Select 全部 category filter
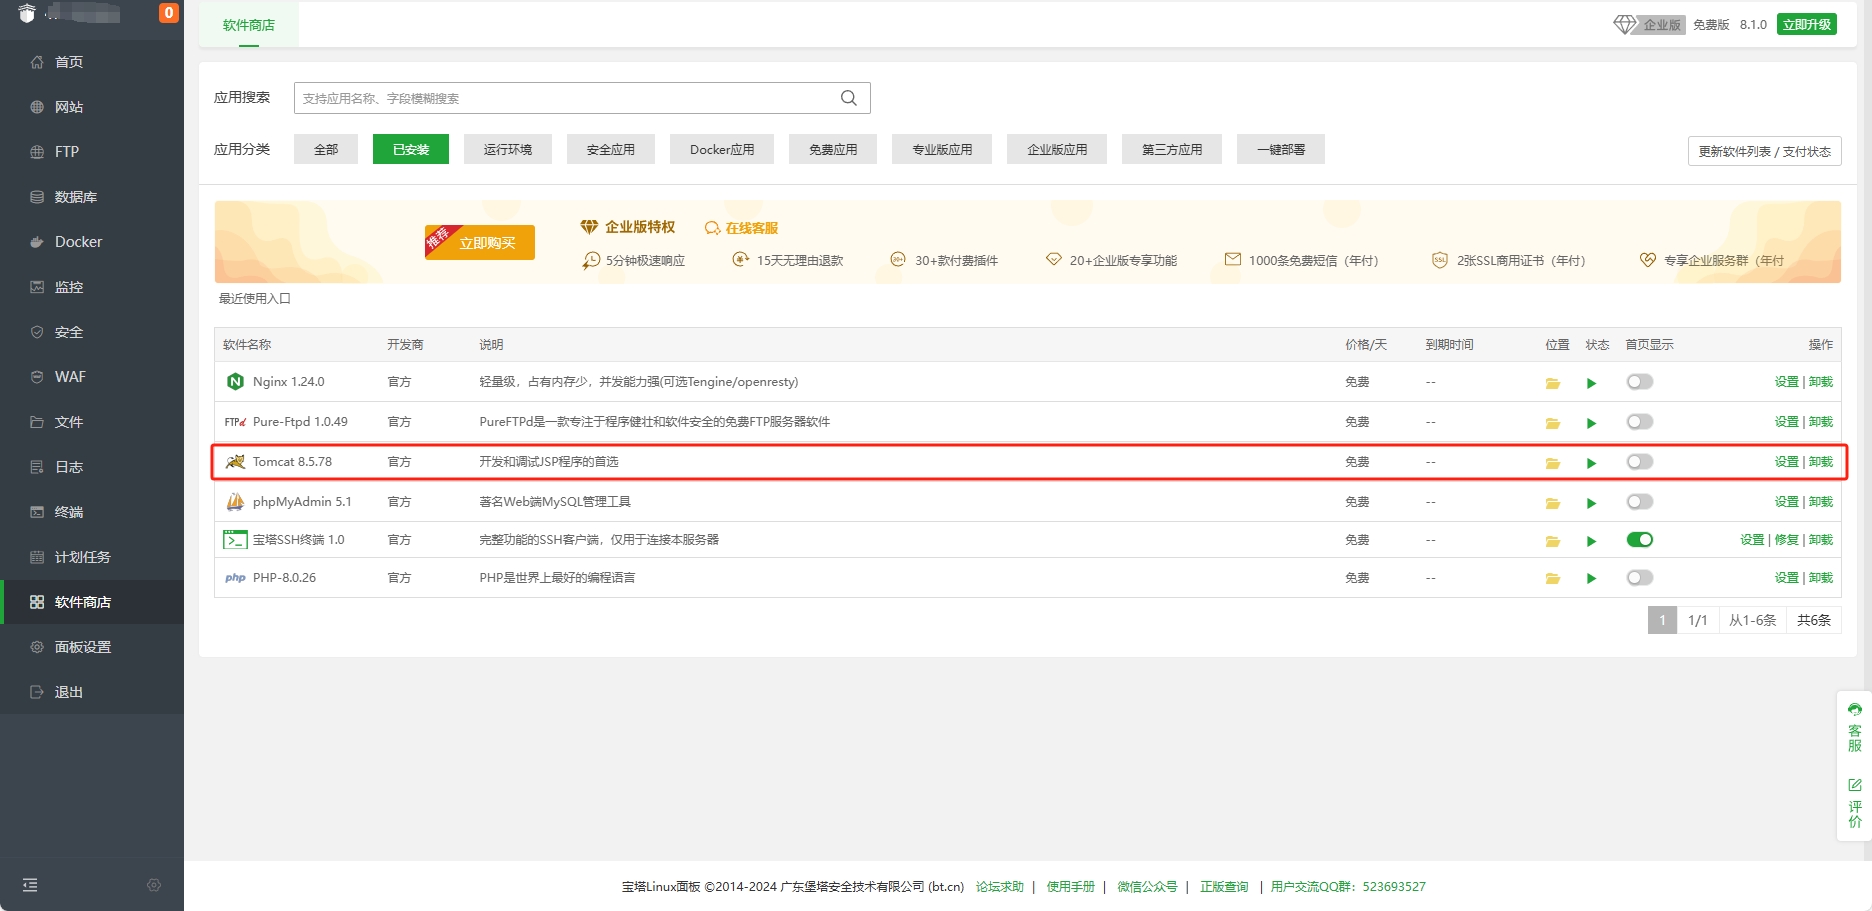This screenshot has height=911, width=1872. pos(326,149)
